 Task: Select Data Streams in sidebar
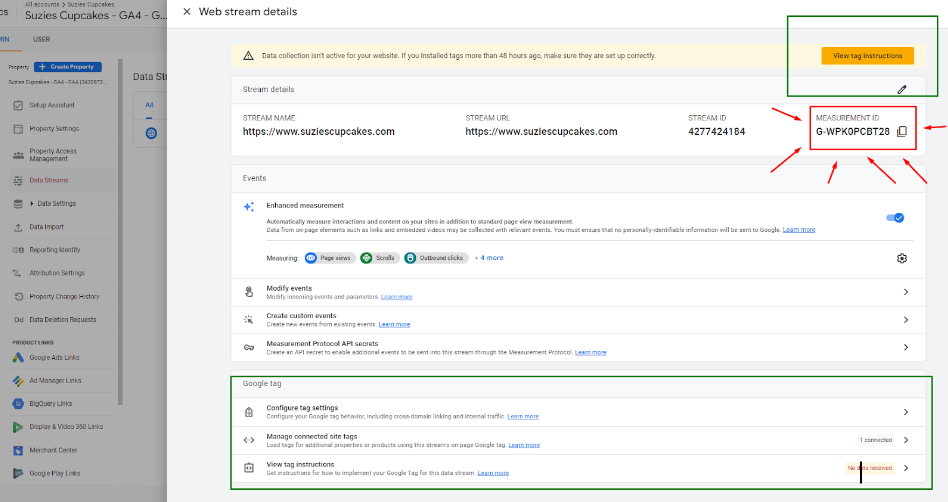click(x=49, y=180)
